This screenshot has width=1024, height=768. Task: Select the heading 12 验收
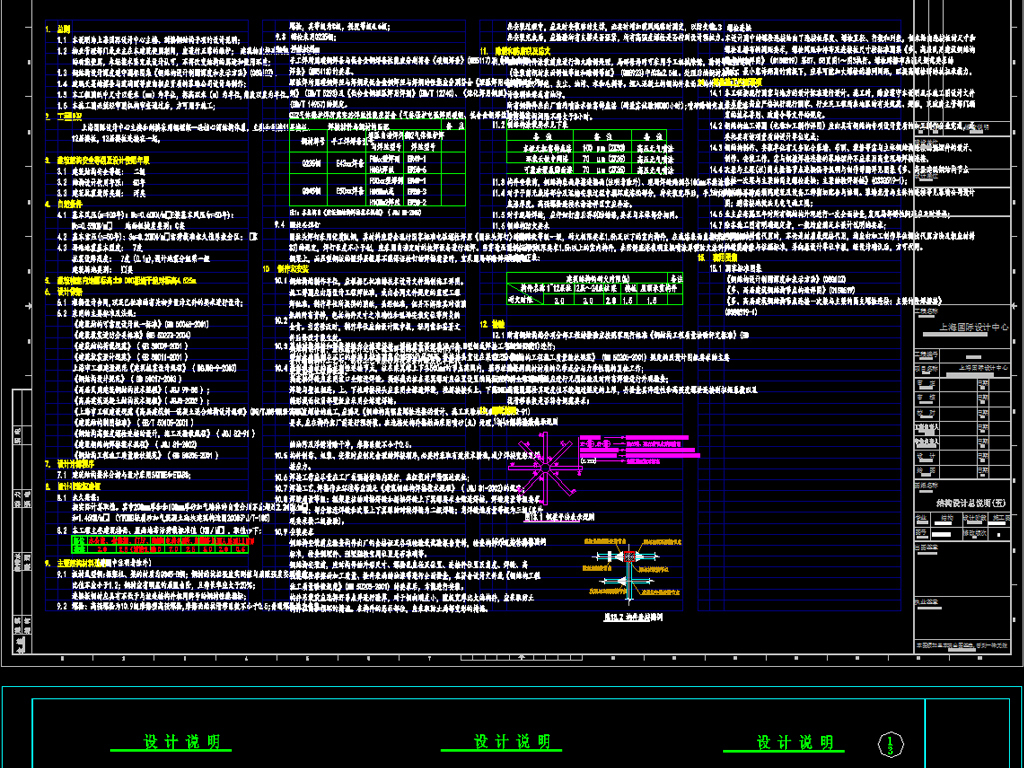[496, 324]
